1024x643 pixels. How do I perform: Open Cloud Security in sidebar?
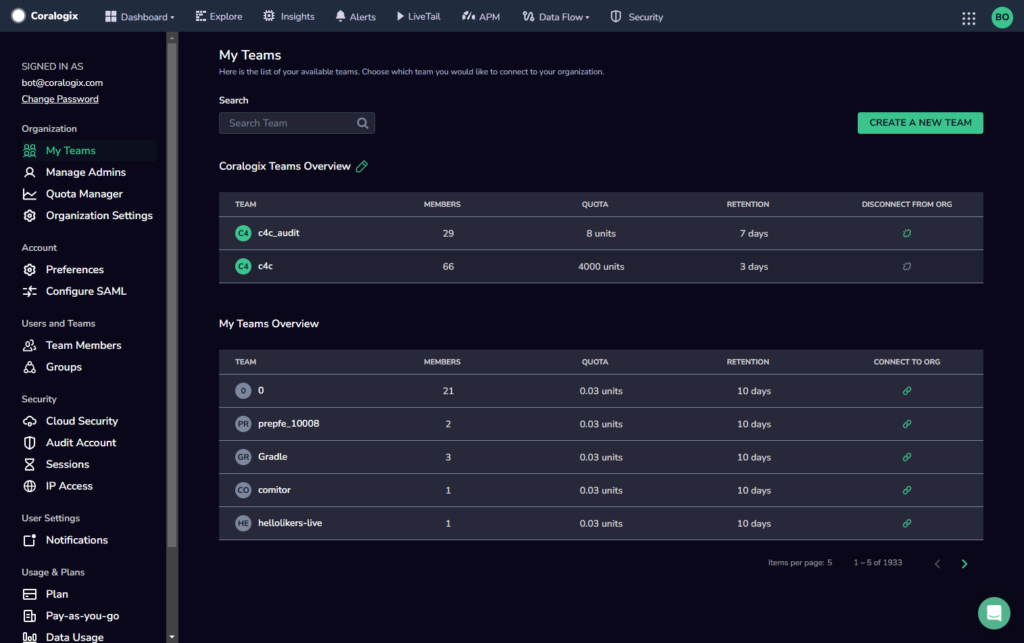70,421
